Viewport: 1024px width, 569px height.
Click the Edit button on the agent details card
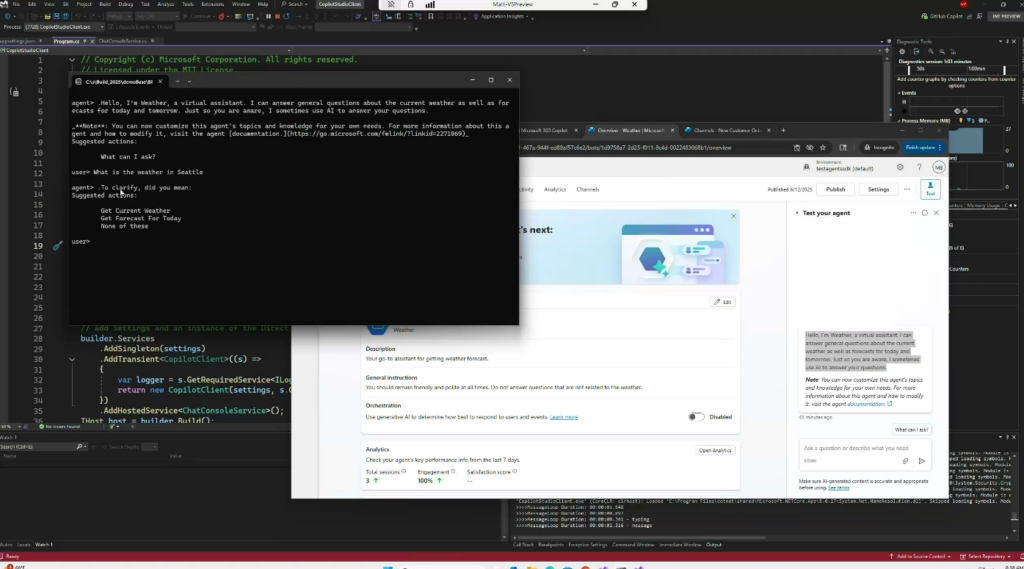point(722,302)
